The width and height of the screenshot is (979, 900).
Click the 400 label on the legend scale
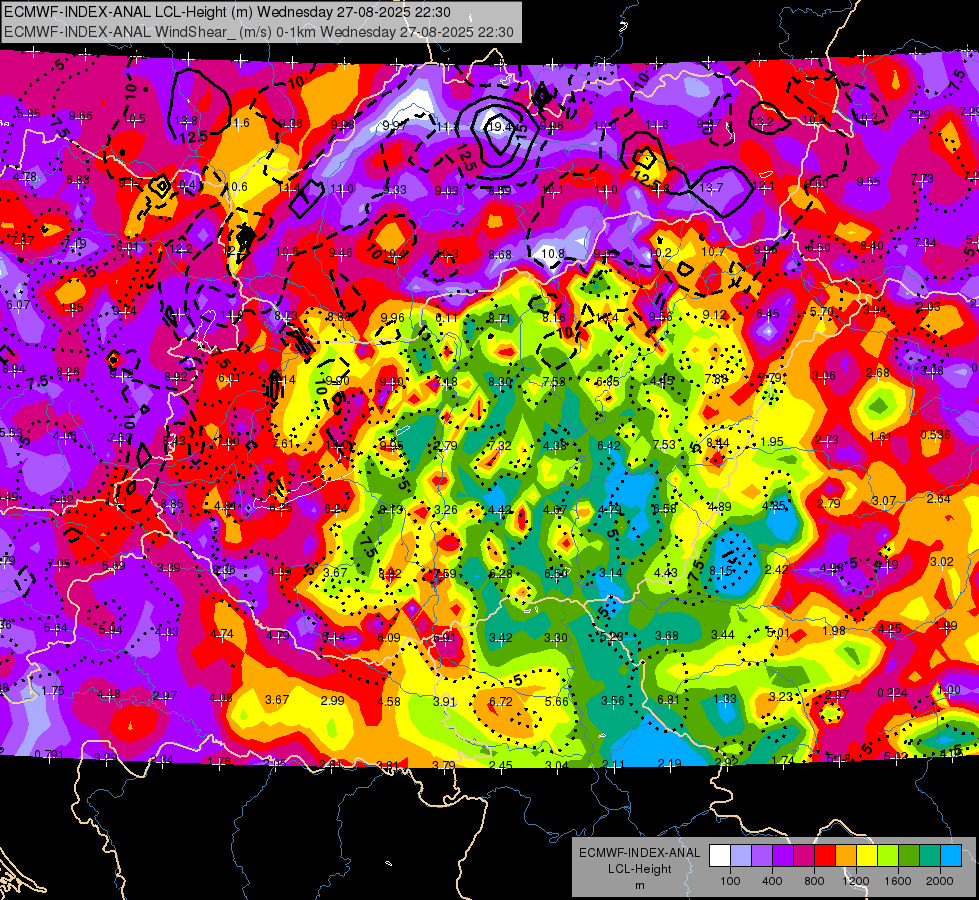(x=772, y=881)
